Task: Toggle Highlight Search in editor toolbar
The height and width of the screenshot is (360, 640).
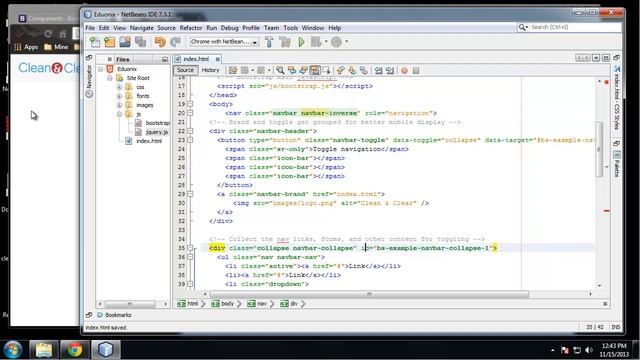Action: click(315, 71)
